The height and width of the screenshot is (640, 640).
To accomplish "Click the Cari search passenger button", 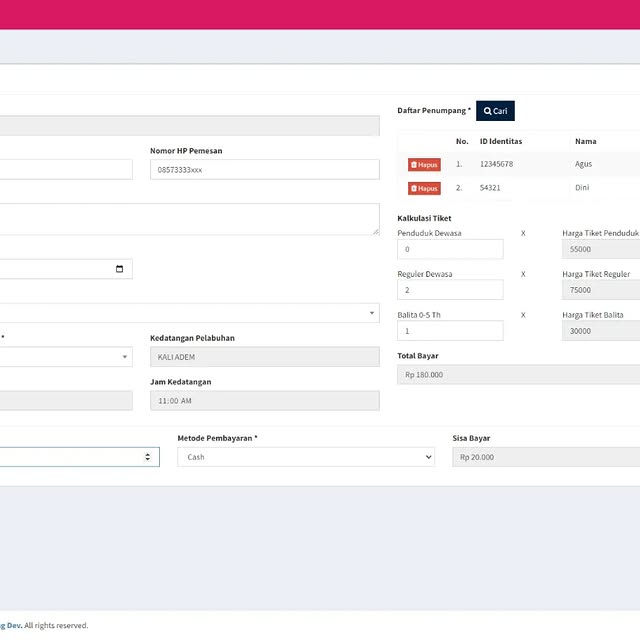I will [x=495, y=111].
